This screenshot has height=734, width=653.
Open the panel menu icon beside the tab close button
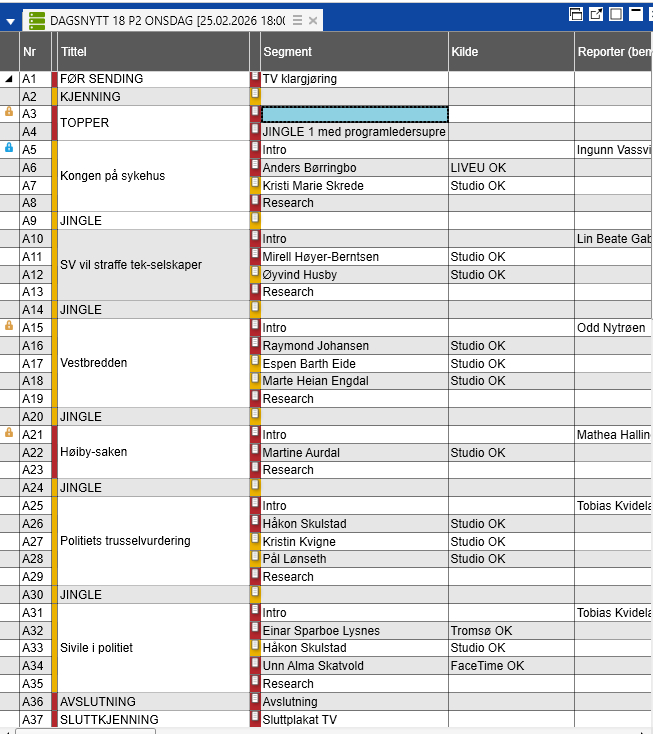tap(297, 21)
